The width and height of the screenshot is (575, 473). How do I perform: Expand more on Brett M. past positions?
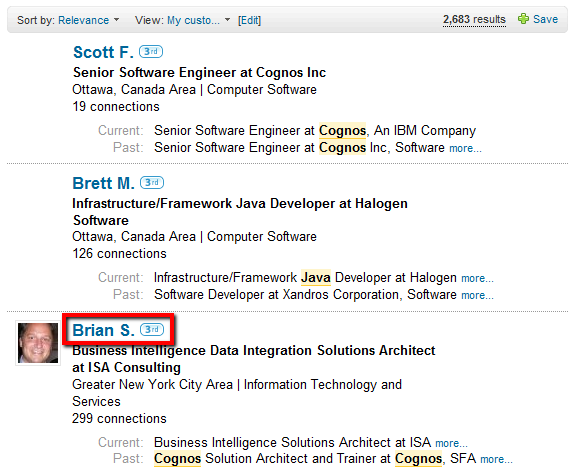(x=477, y=296)
